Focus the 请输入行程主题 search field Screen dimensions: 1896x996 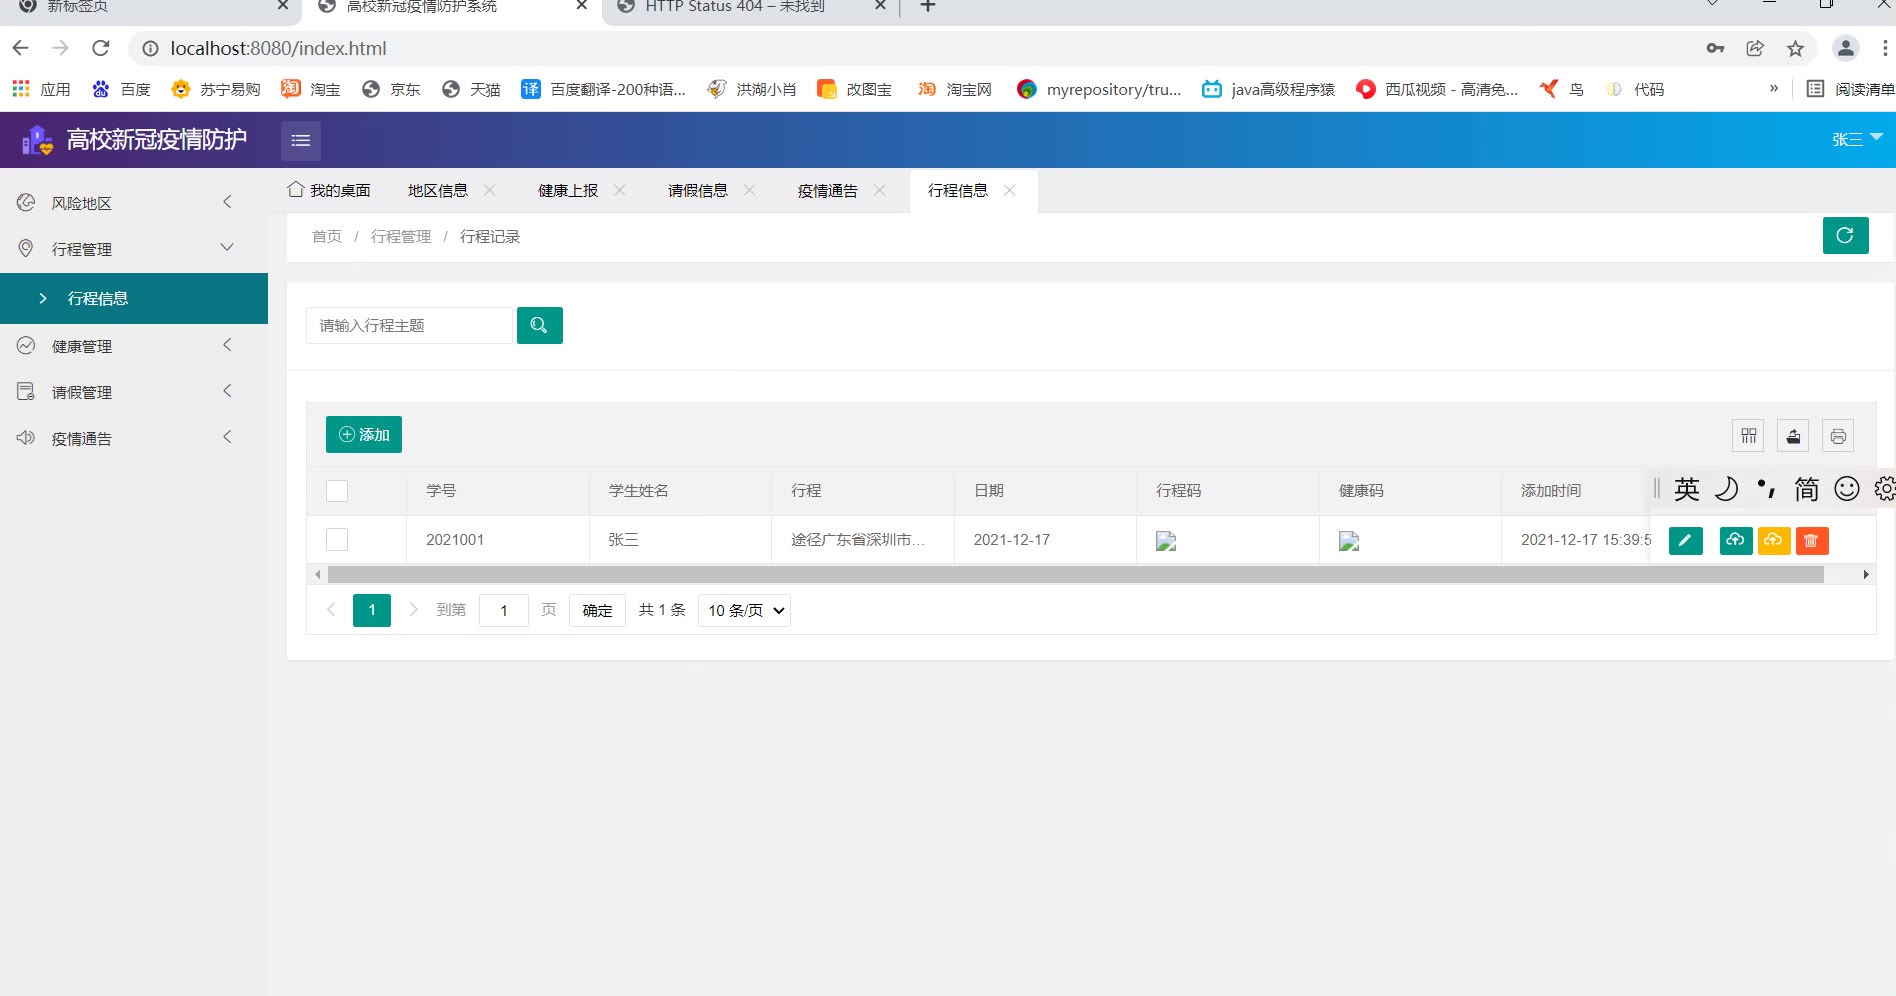pyautogui.click(x=409, y=325)
